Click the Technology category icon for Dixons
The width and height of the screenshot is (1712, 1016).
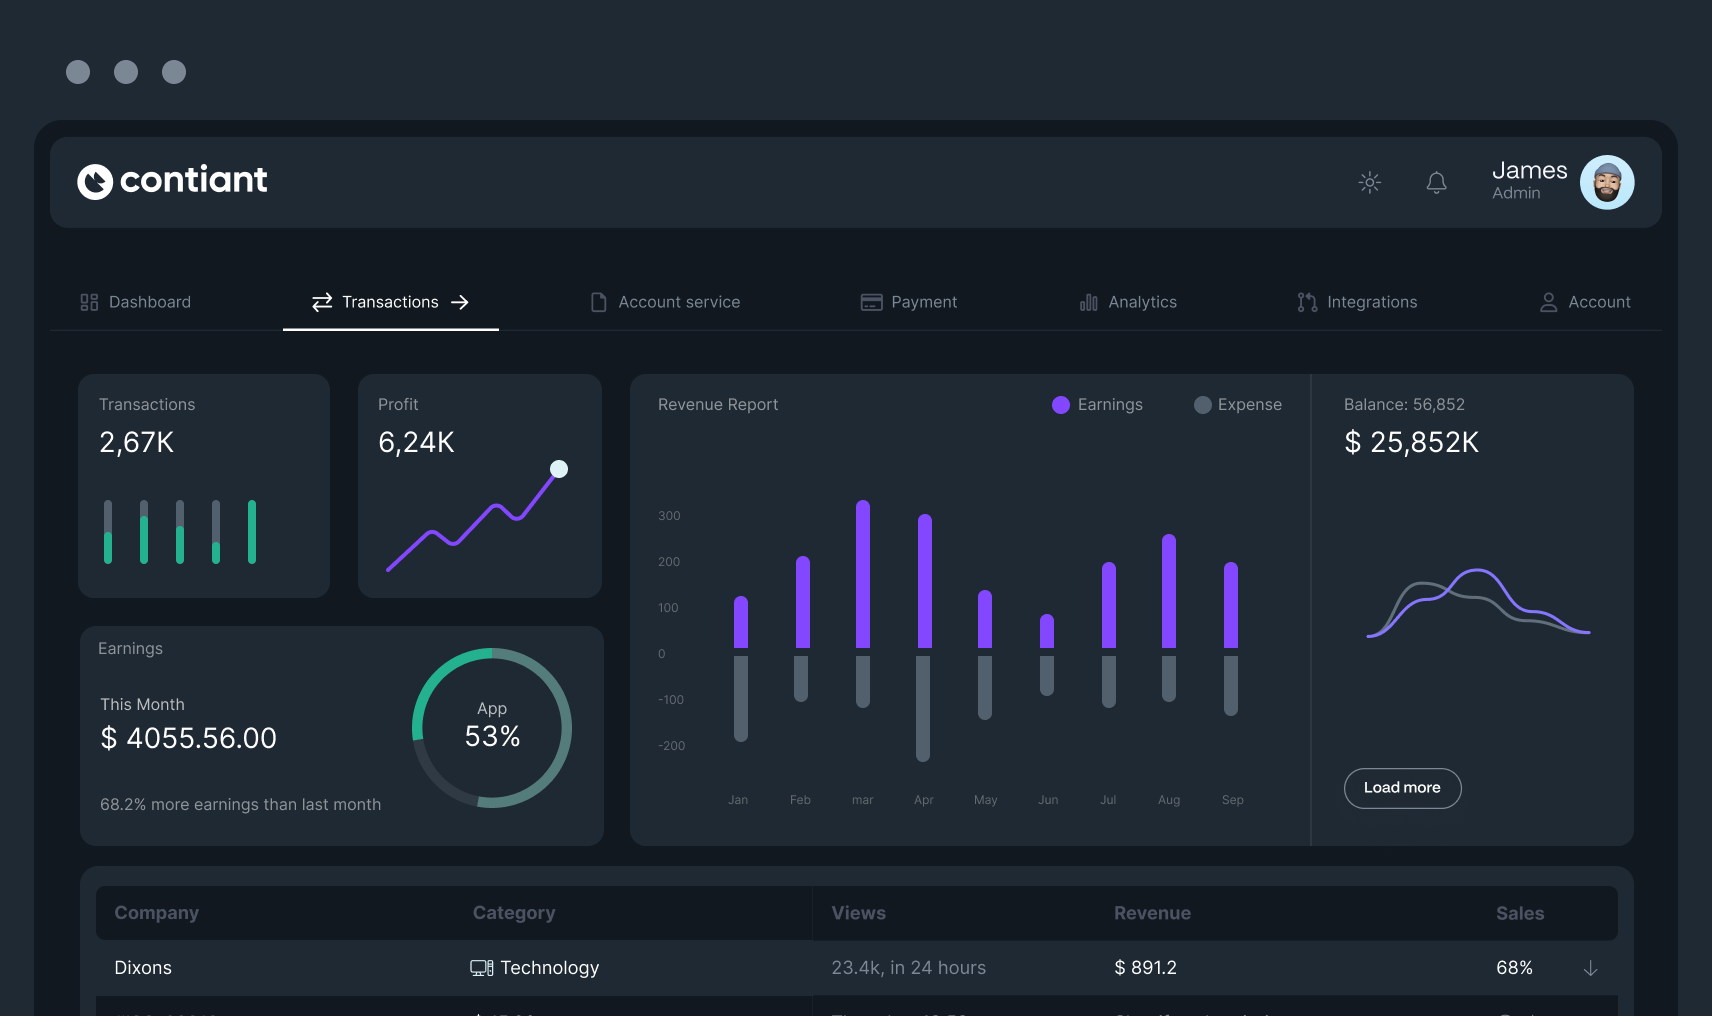481,967
